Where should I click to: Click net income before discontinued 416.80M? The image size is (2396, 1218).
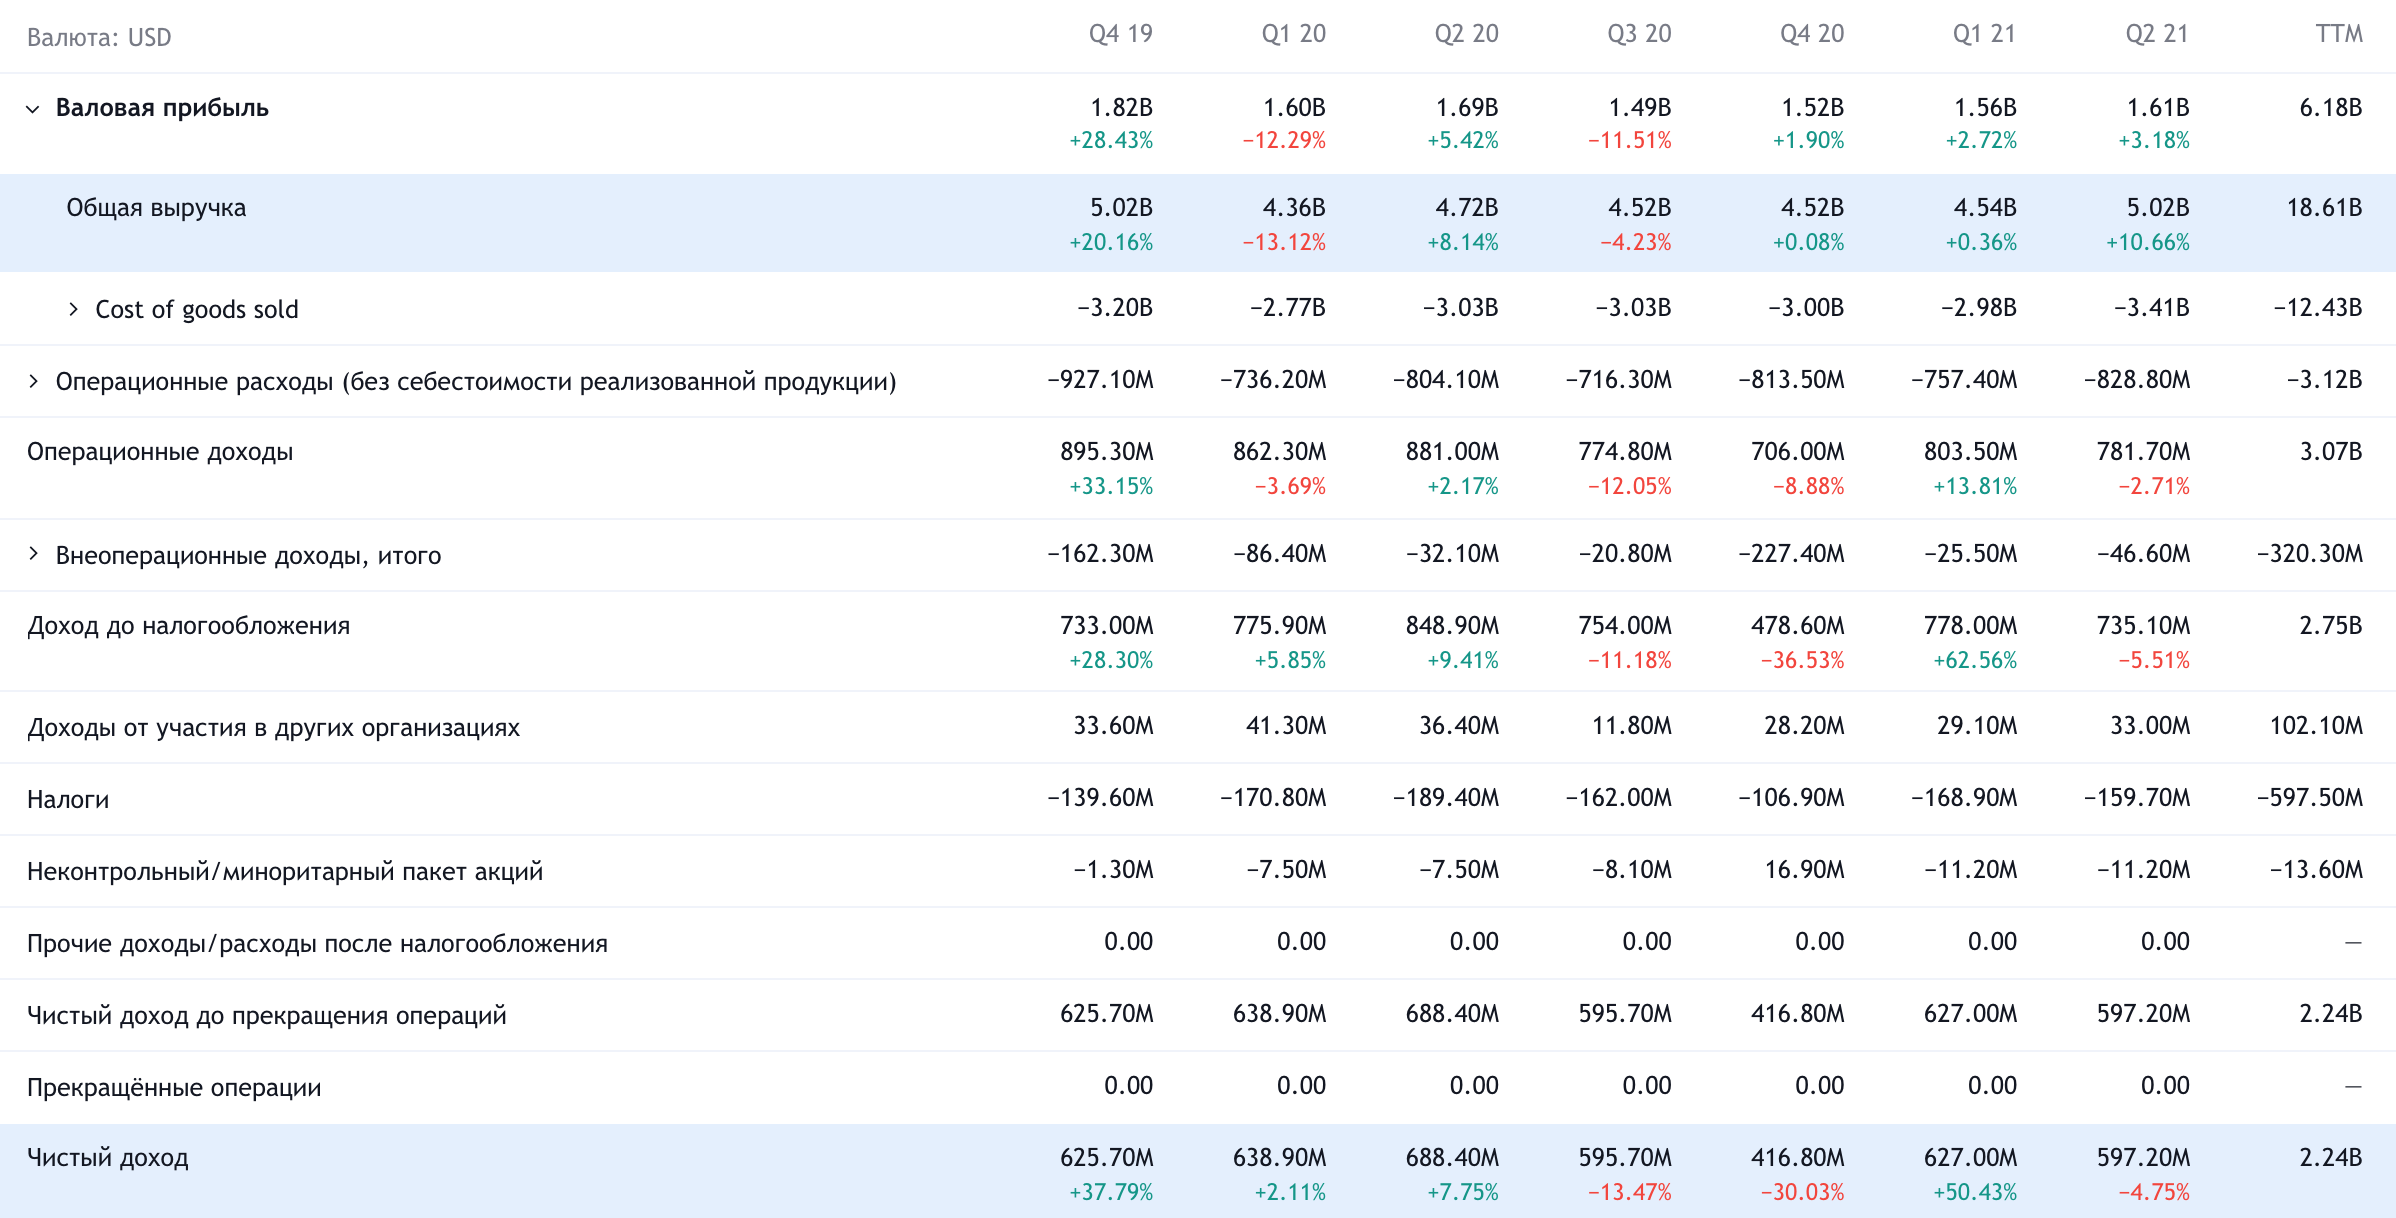pos(1797,1014)
